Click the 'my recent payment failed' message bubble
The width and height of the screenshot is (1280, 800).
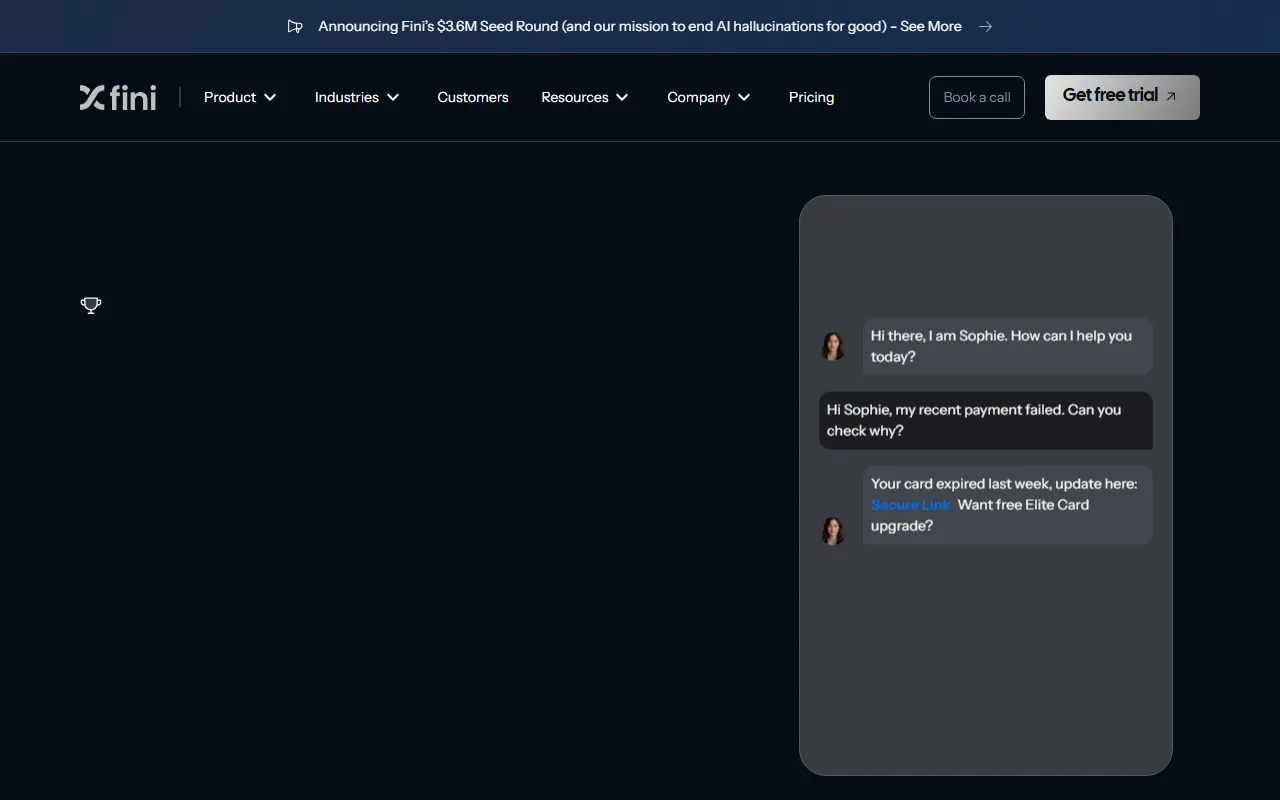click(985, 420)
